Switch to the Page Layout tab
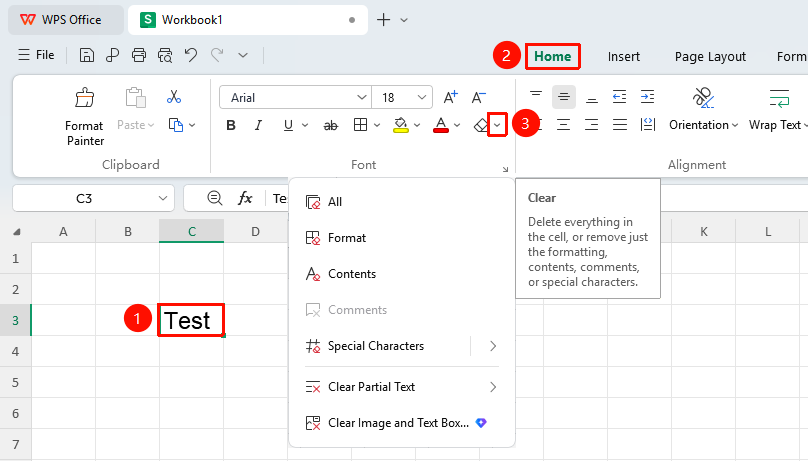 (x=710, y=56)
